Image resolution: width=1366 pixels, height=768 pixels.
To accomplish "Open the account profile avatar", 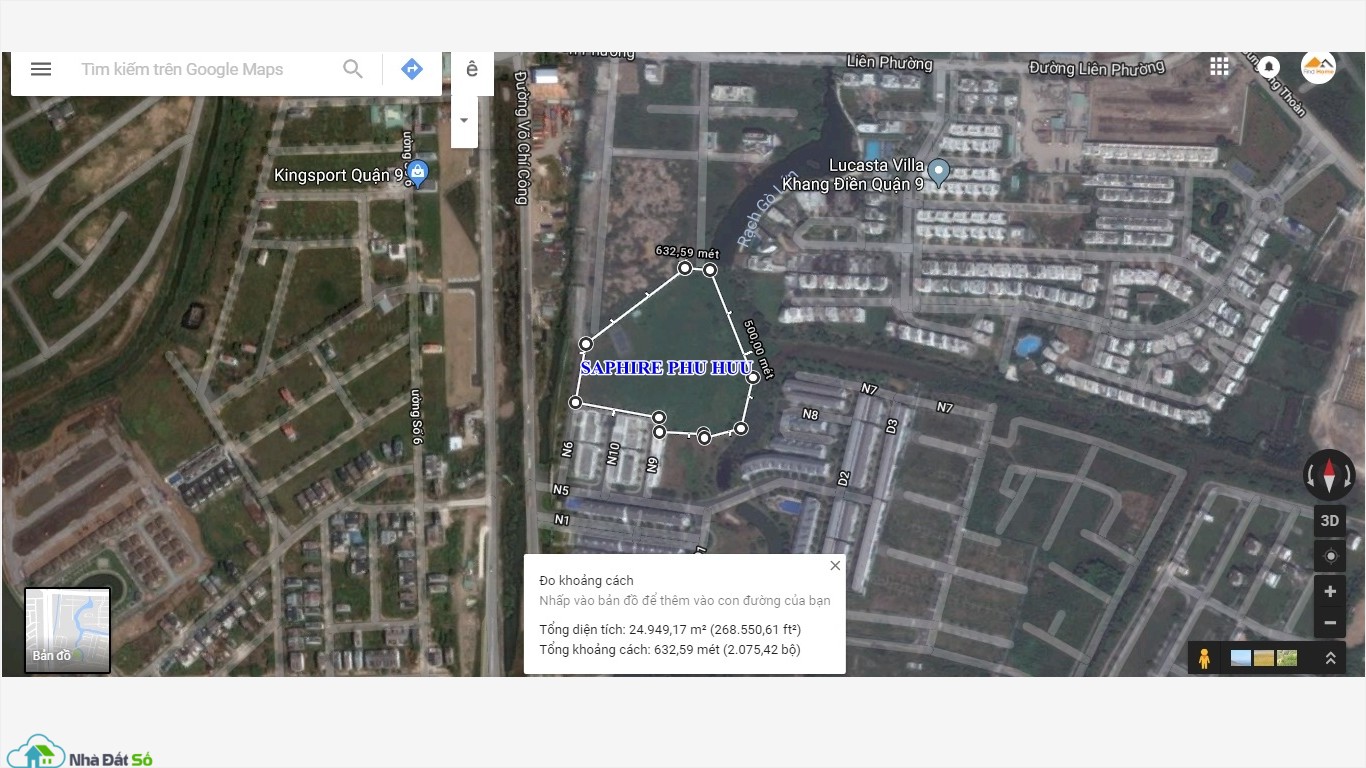I will [1318, 66].
